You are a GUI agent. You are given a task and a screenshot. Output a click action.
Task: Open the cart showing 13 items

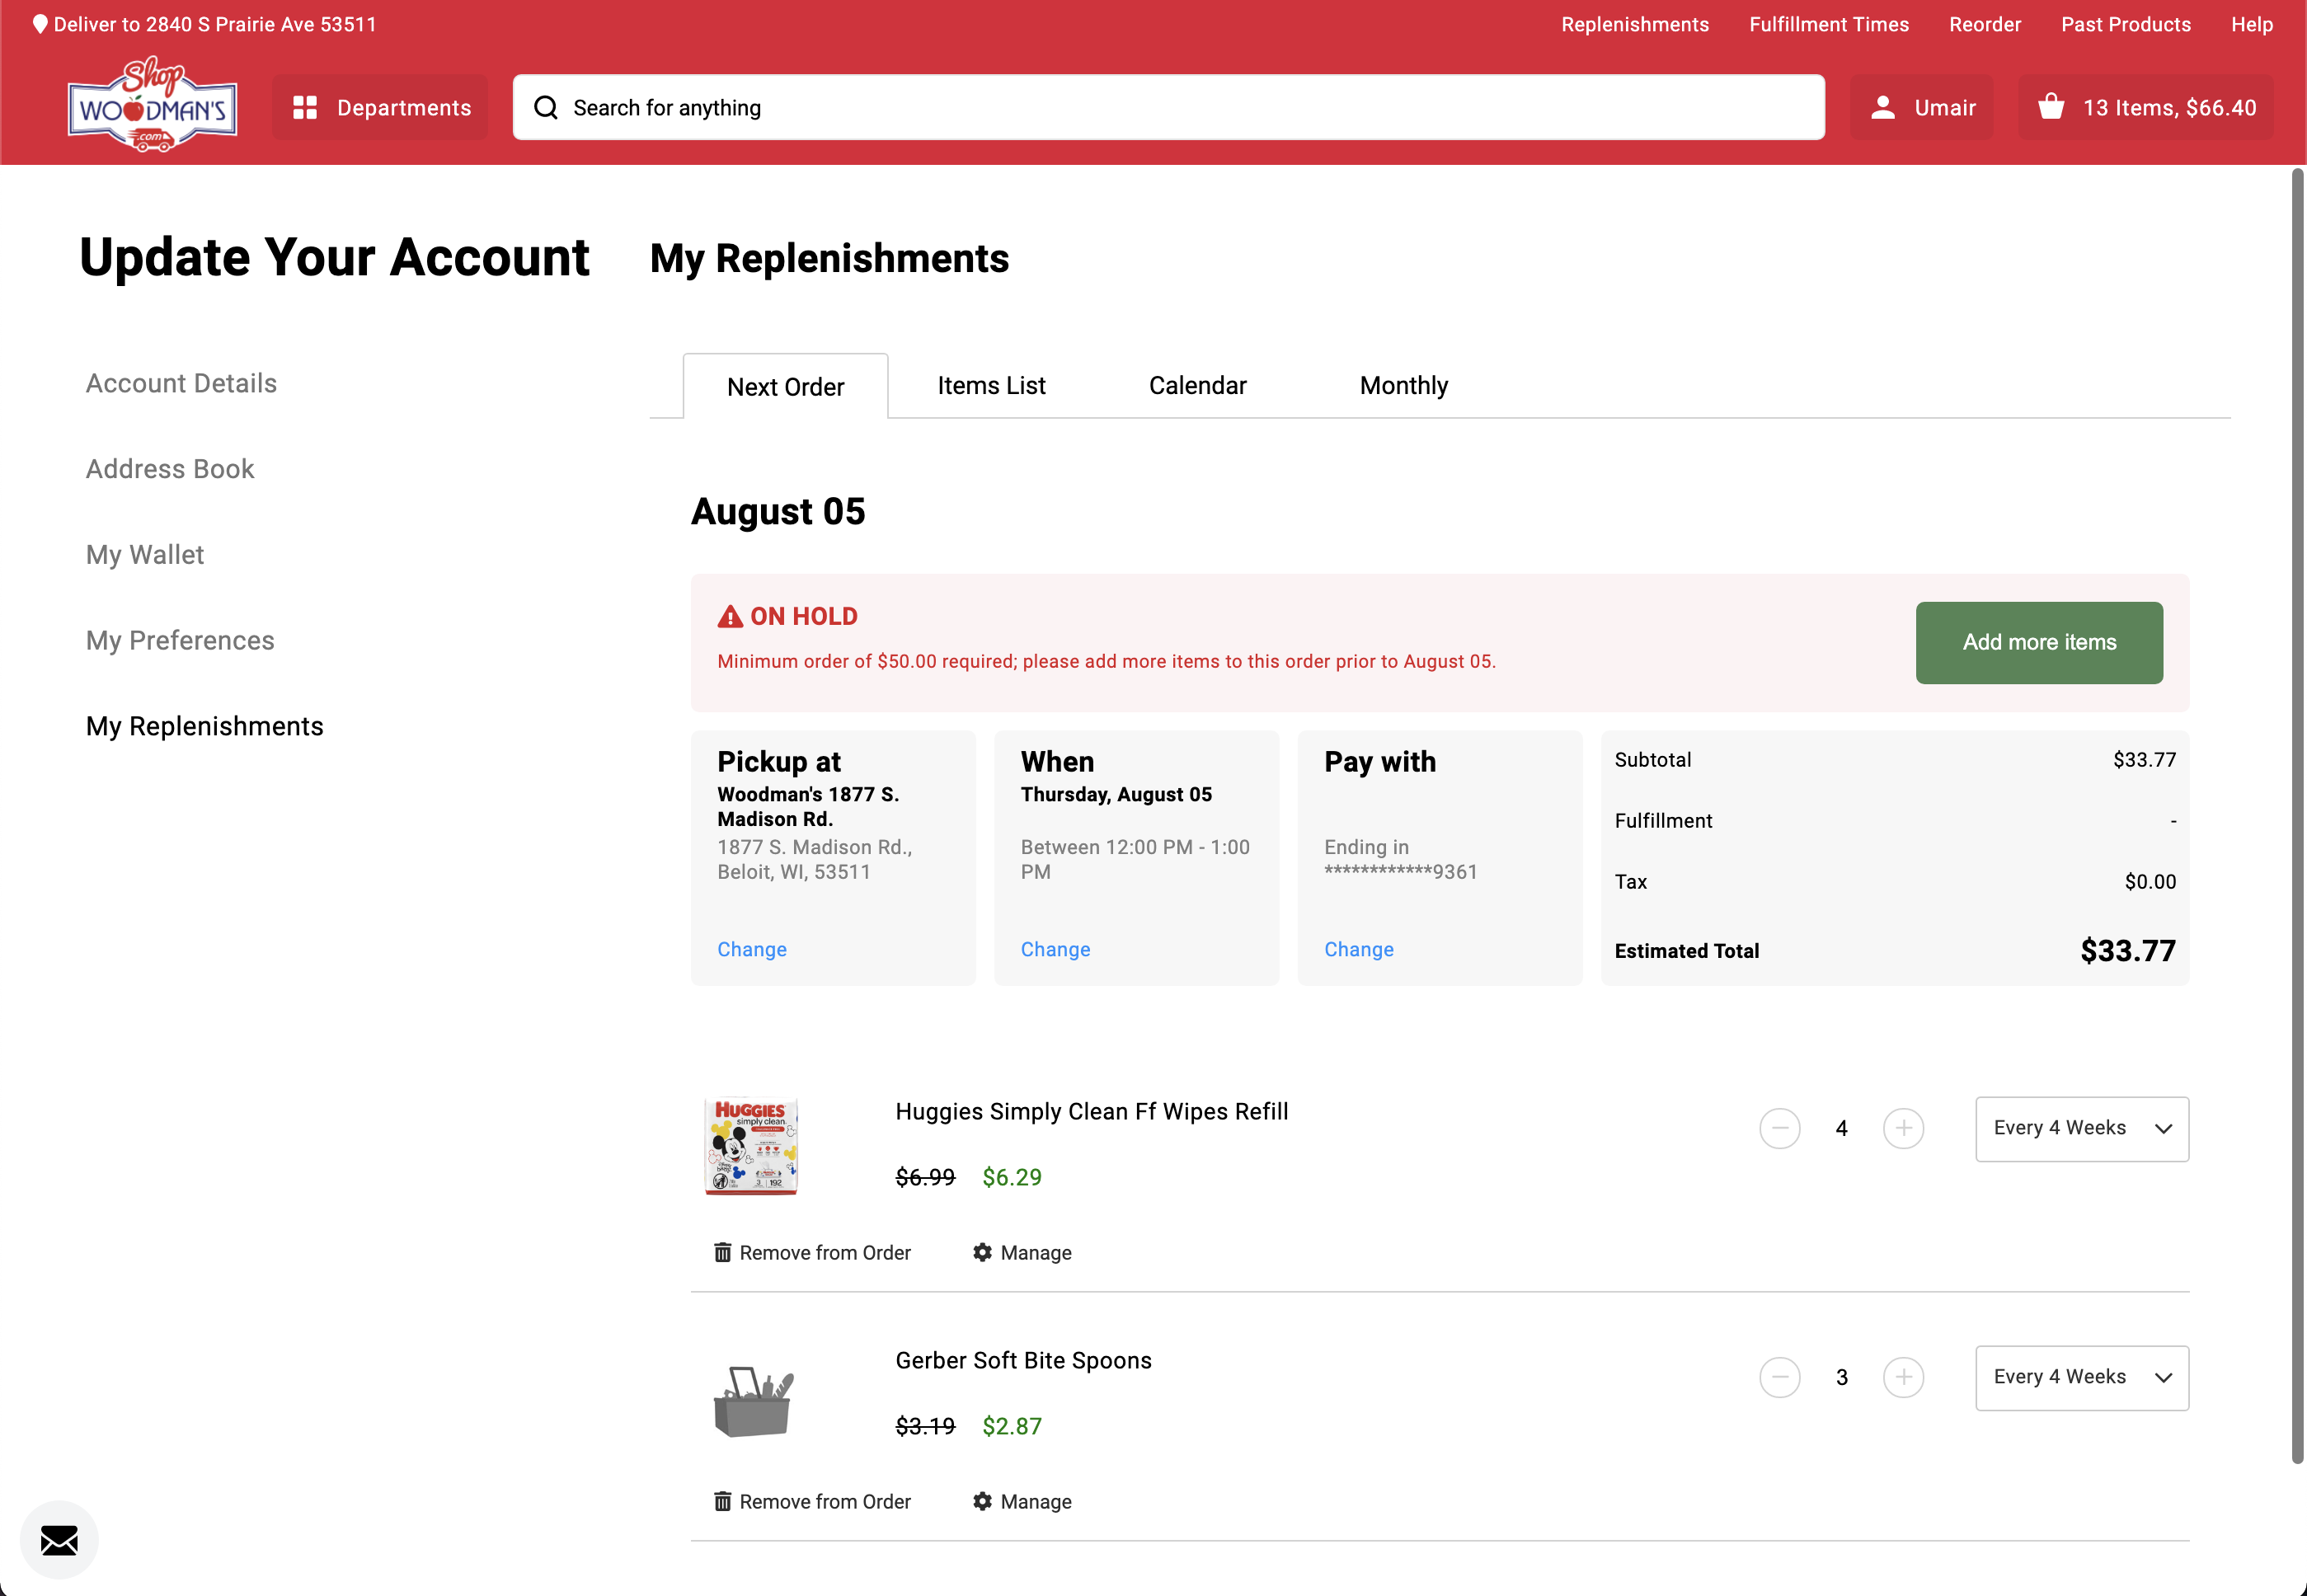(x=2146, y=107)
